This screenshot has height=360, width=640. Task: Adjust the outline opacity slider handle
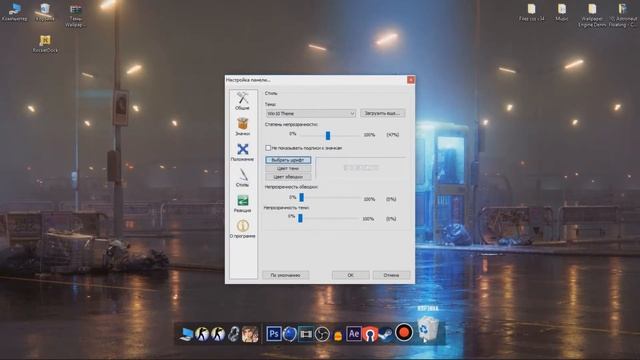pyautogui.click(x=302, y=198)
